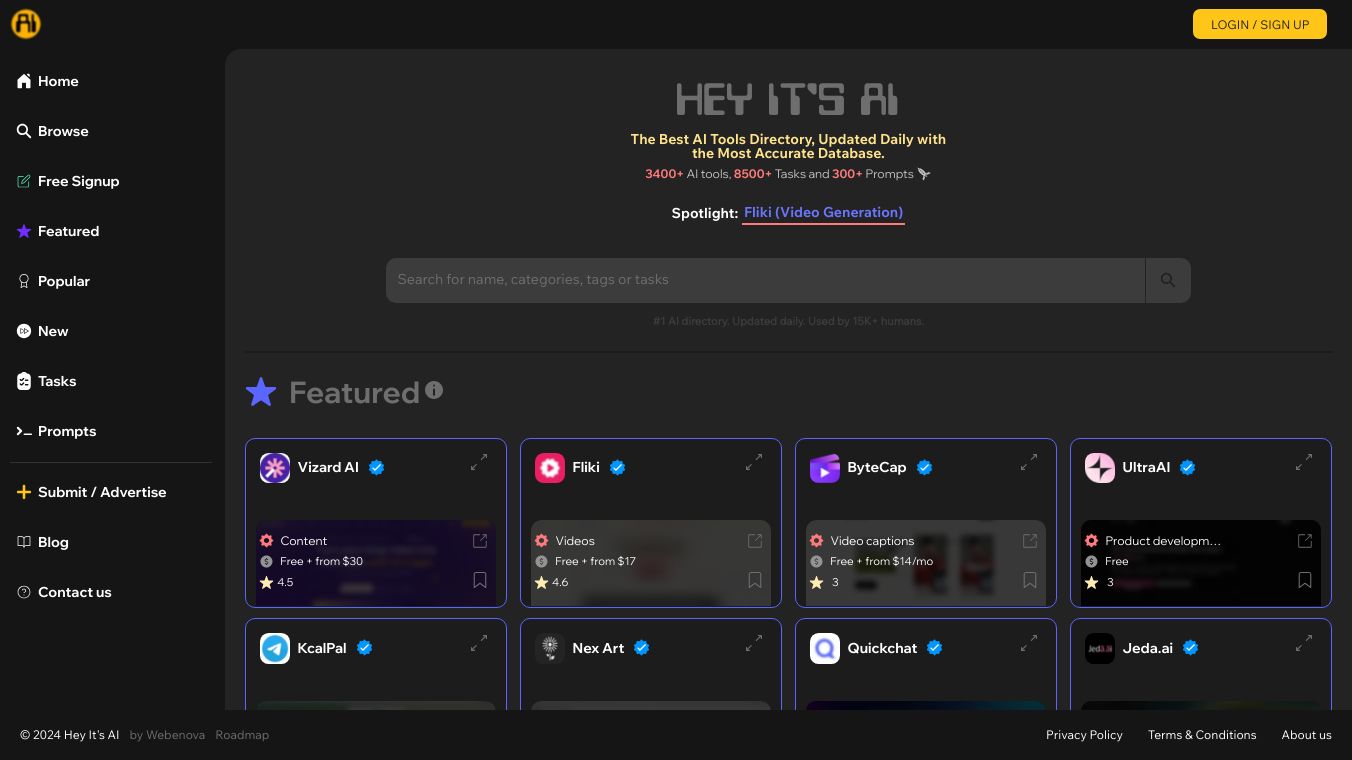Open the Webenova footer link
The height and width of the screenshot is (760, 1352).
coord(175,735)
